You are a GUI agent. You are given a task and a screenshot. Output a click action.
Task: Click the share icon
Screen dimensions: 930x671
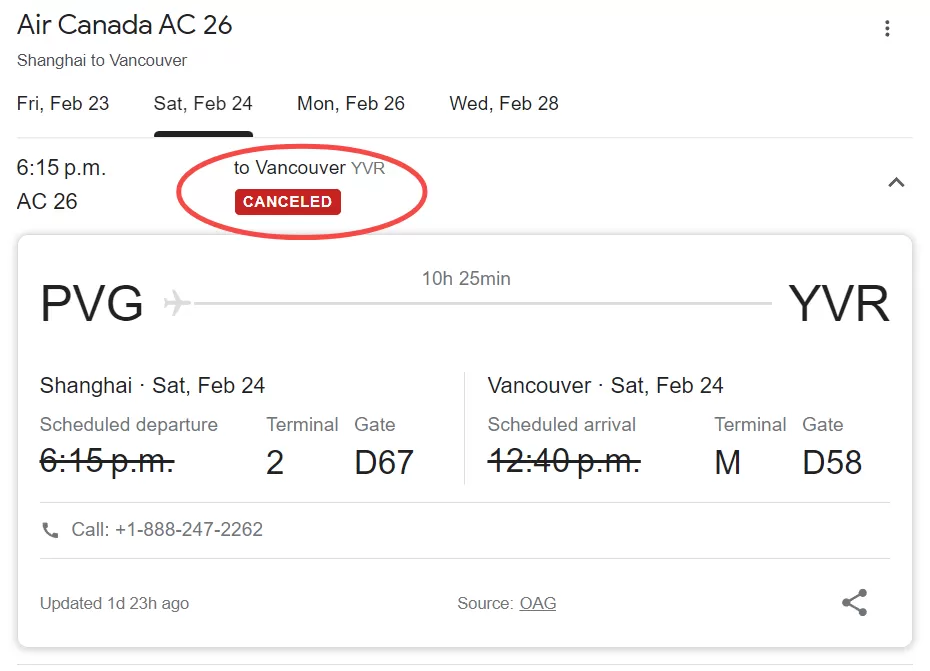(x=855, y=603)
